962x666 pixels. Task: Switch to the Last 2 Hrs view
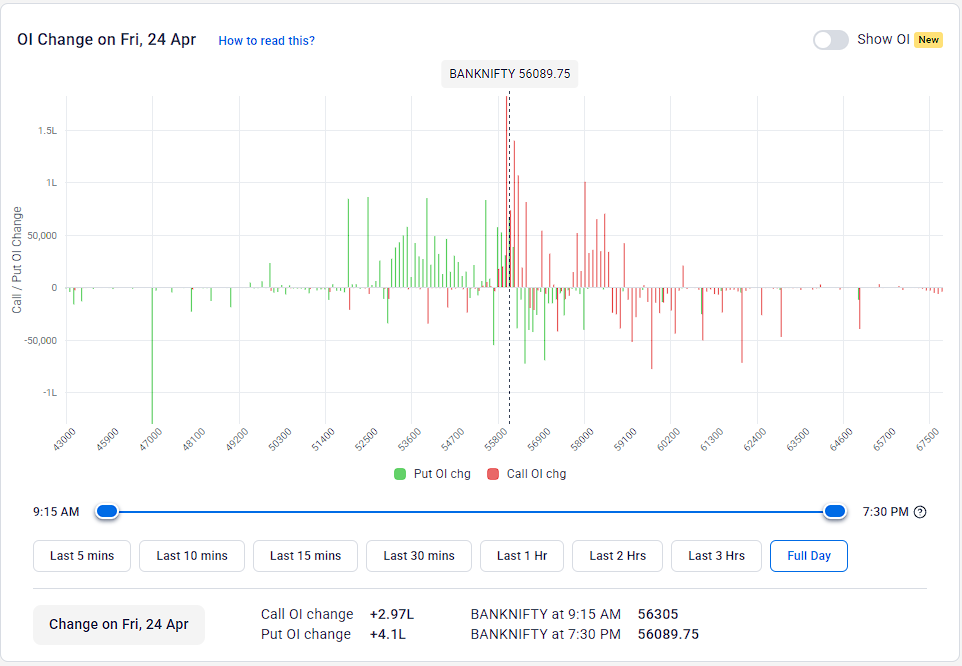pos(617,555)
